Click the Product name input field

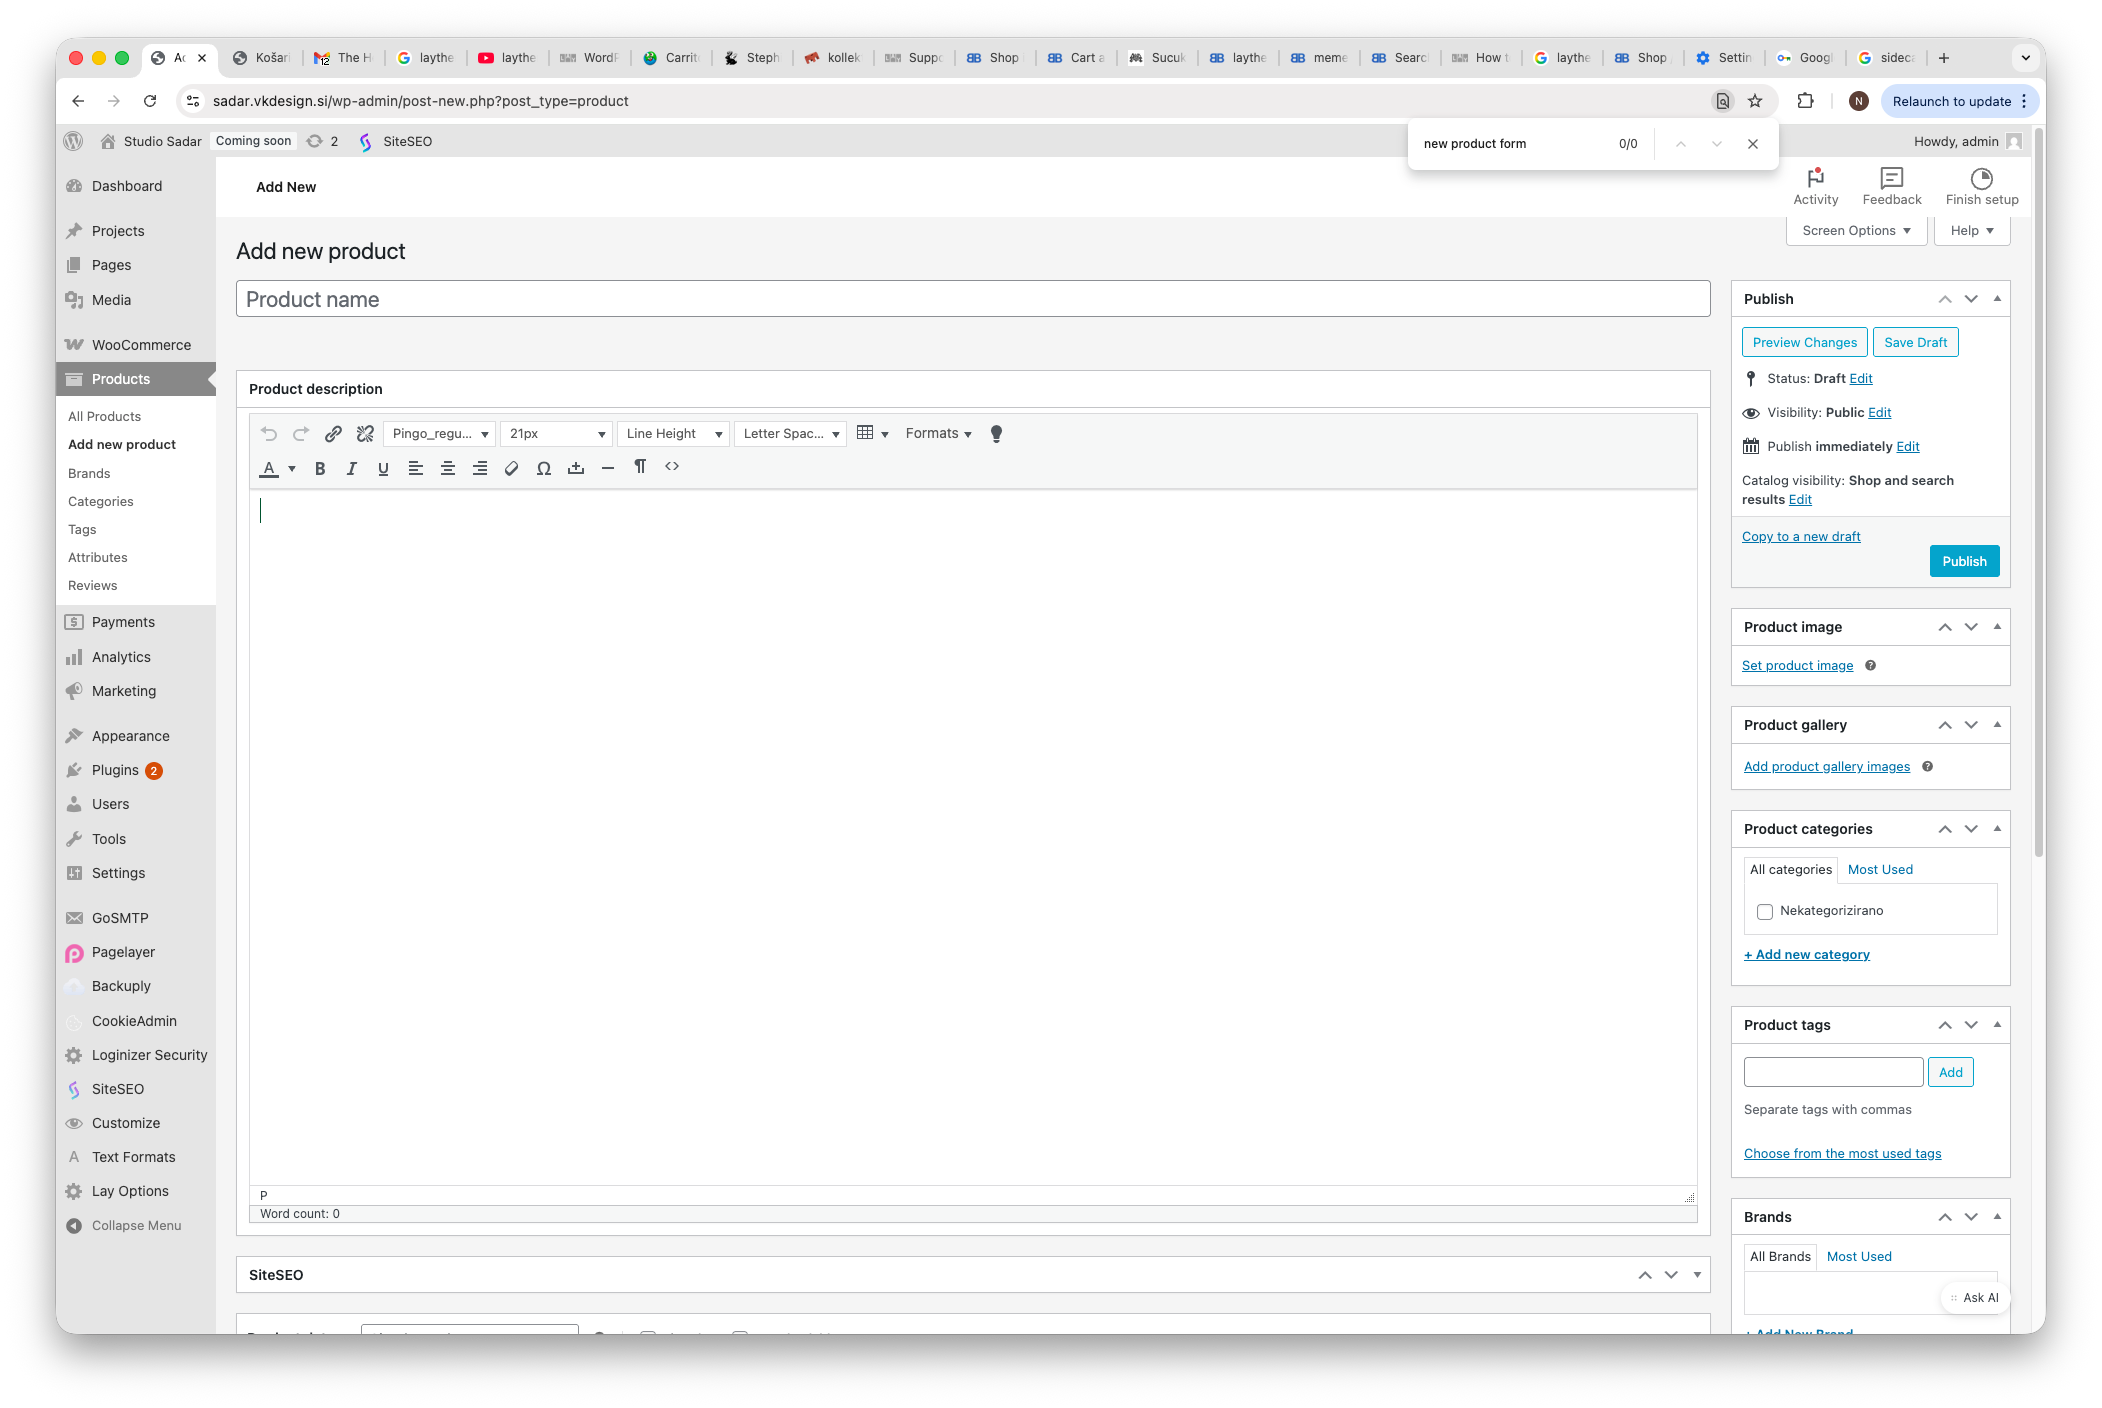click(972, 300)
